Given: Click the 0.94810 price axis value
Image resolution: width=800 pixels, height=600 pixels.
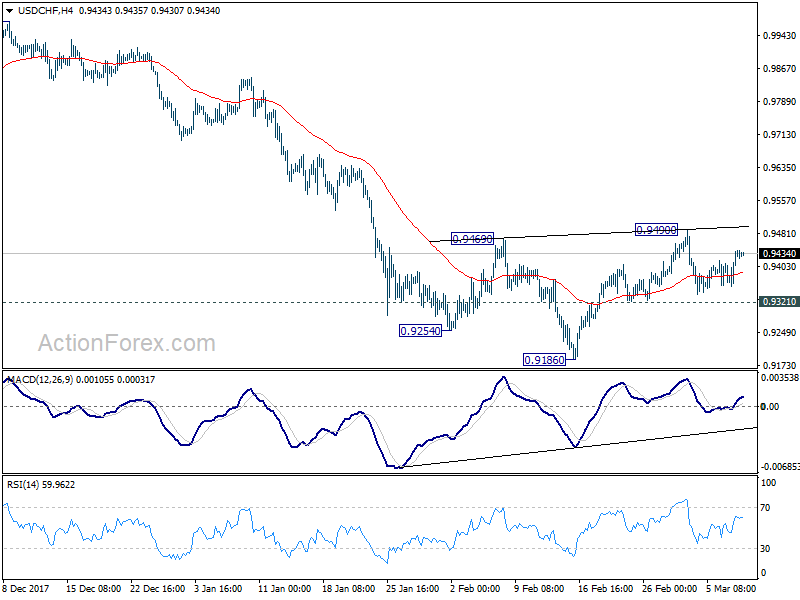Looking at the screenshot, I should (x=779, y=234).
